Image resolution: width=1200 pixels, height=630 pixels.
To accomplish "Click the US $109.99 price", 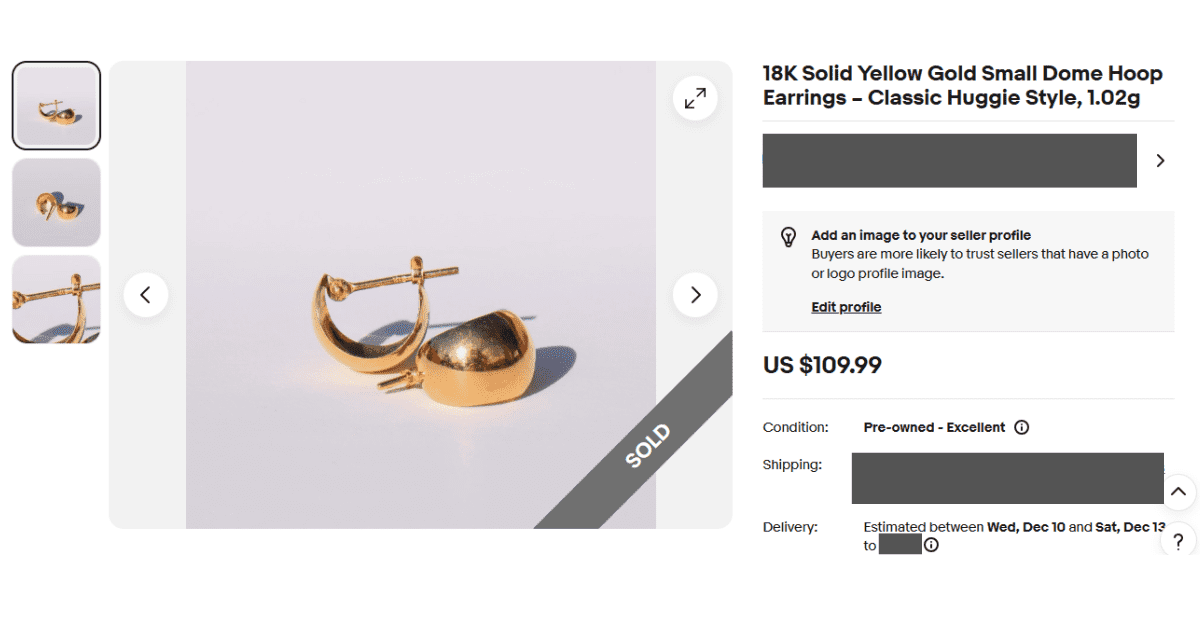I will tap(822, 365).
